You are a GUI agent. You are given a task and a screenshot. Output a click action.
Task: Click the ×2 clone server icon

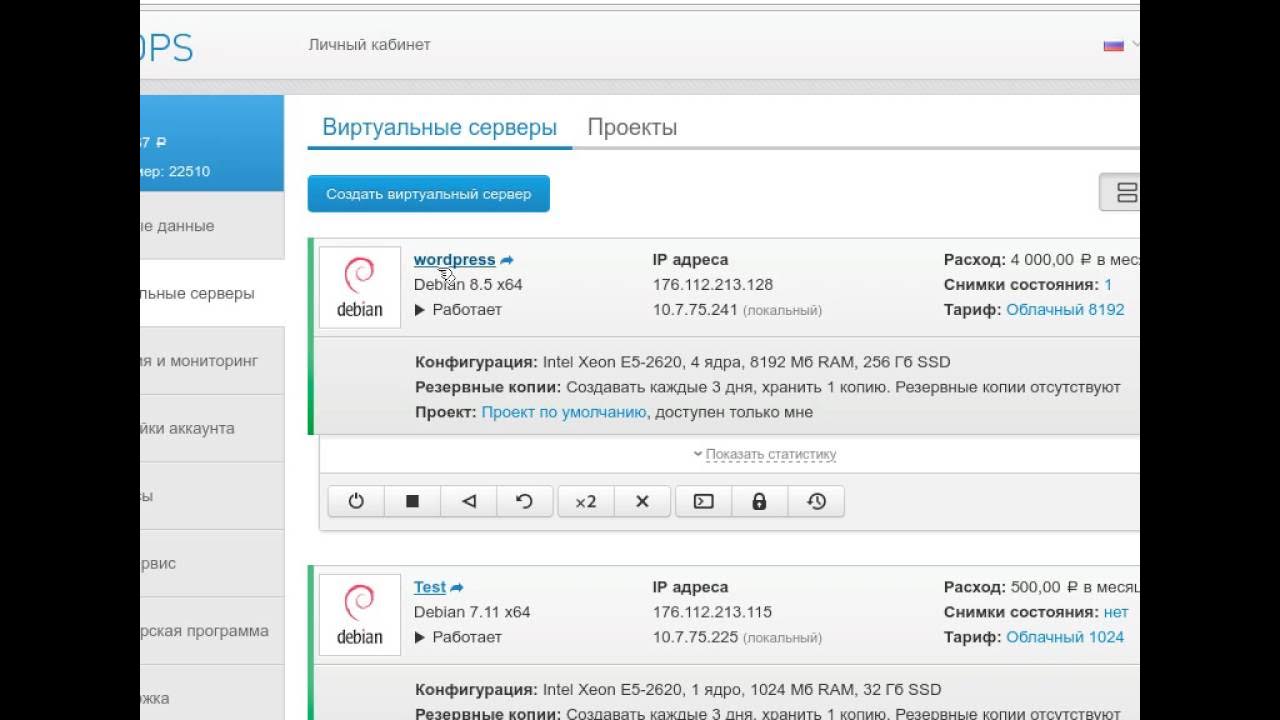click(586, 502)
